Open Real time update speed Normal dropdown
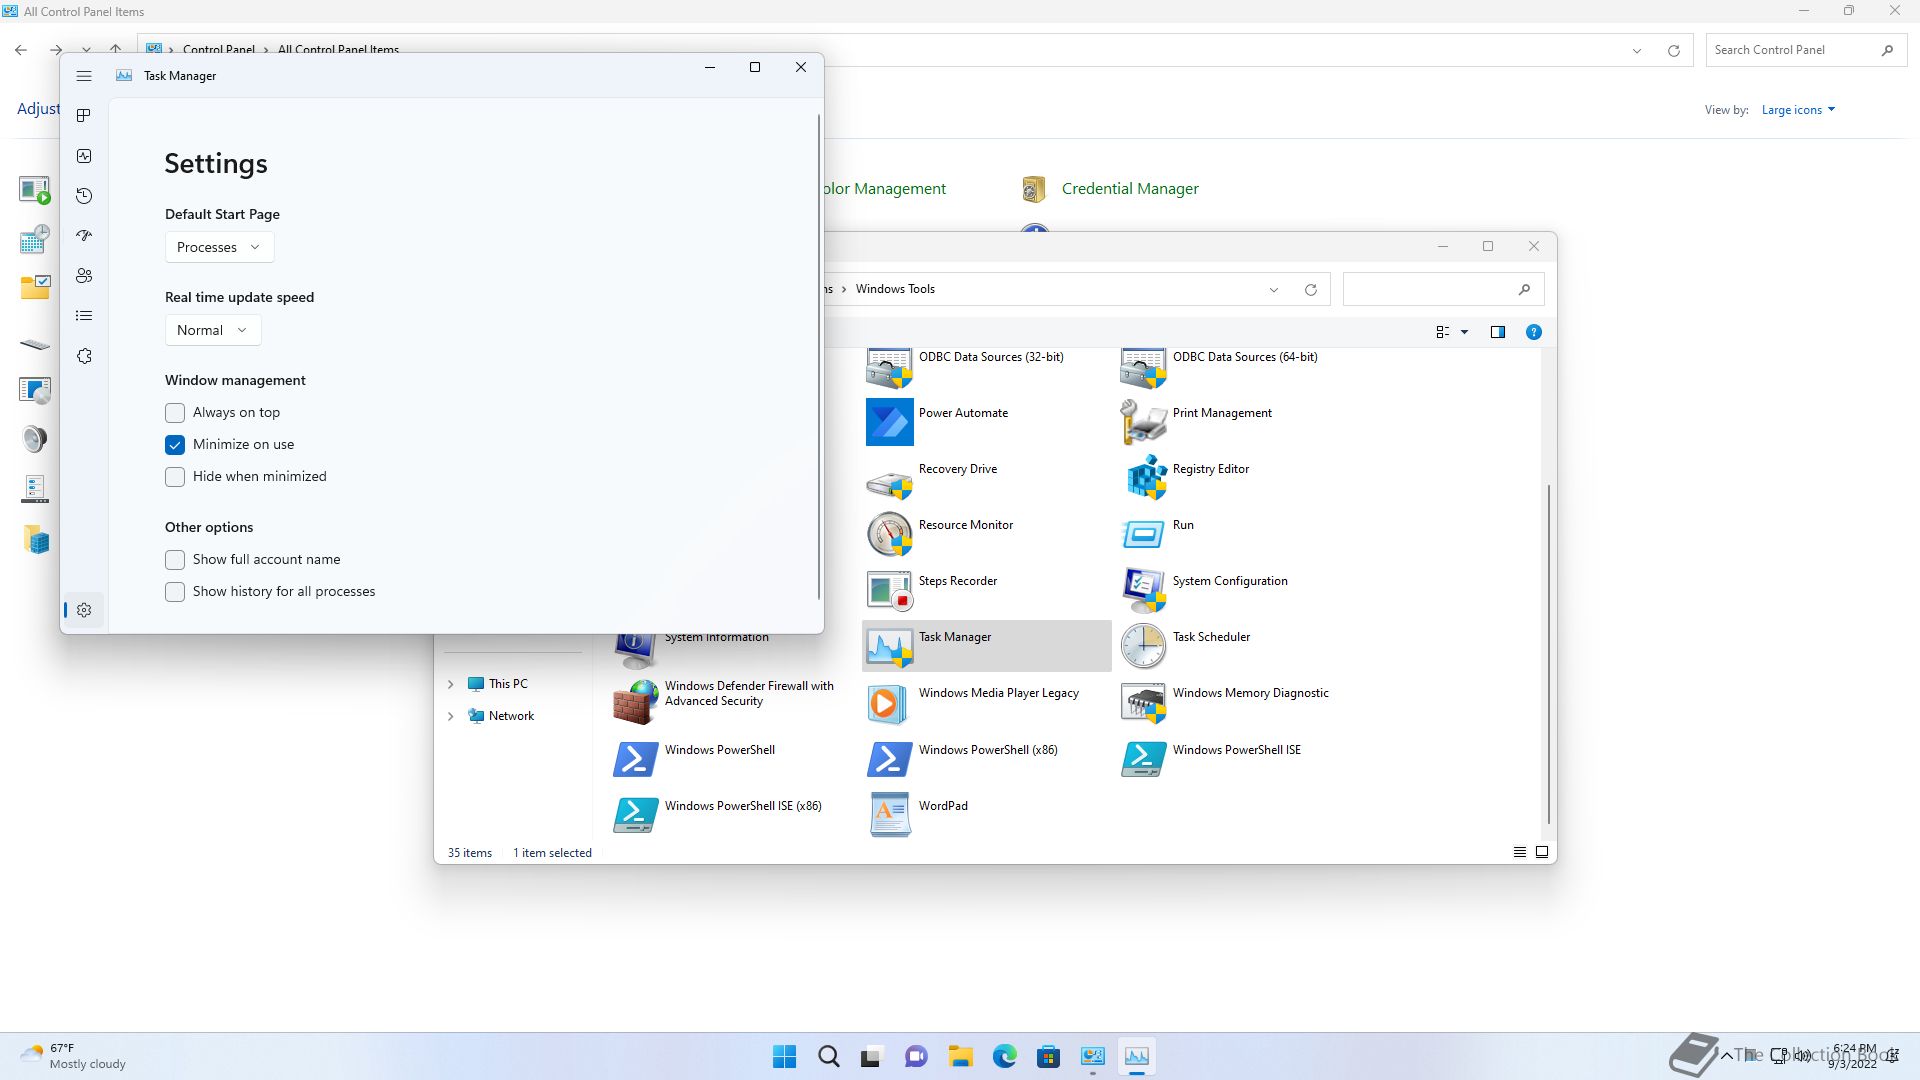 pyautogui.click(x=213, y=330)
